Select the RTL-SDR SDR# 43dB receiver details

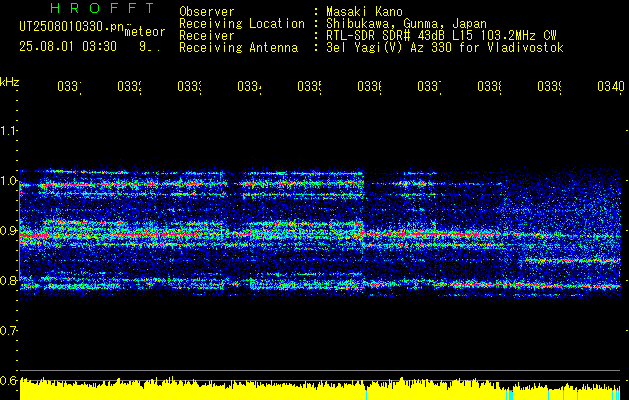coord(441,36)
